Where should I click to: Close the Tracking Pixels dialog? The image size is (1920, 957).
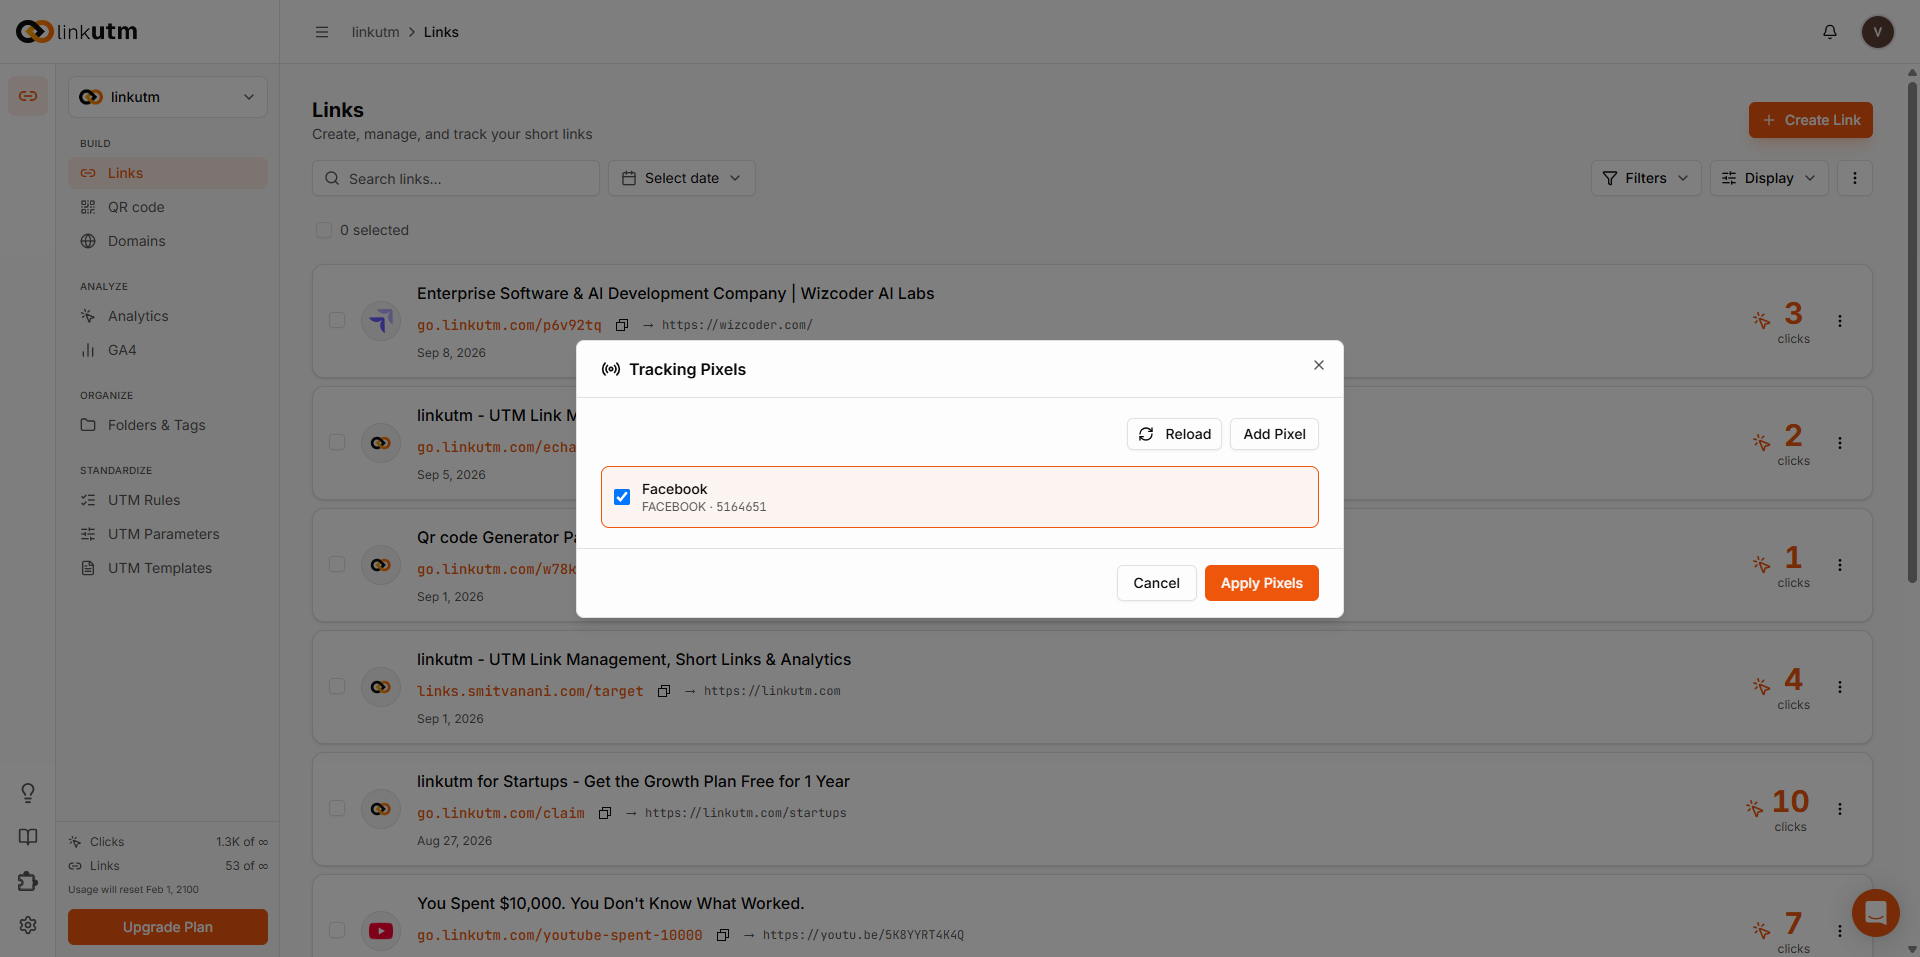click(x=1319, y=365)
